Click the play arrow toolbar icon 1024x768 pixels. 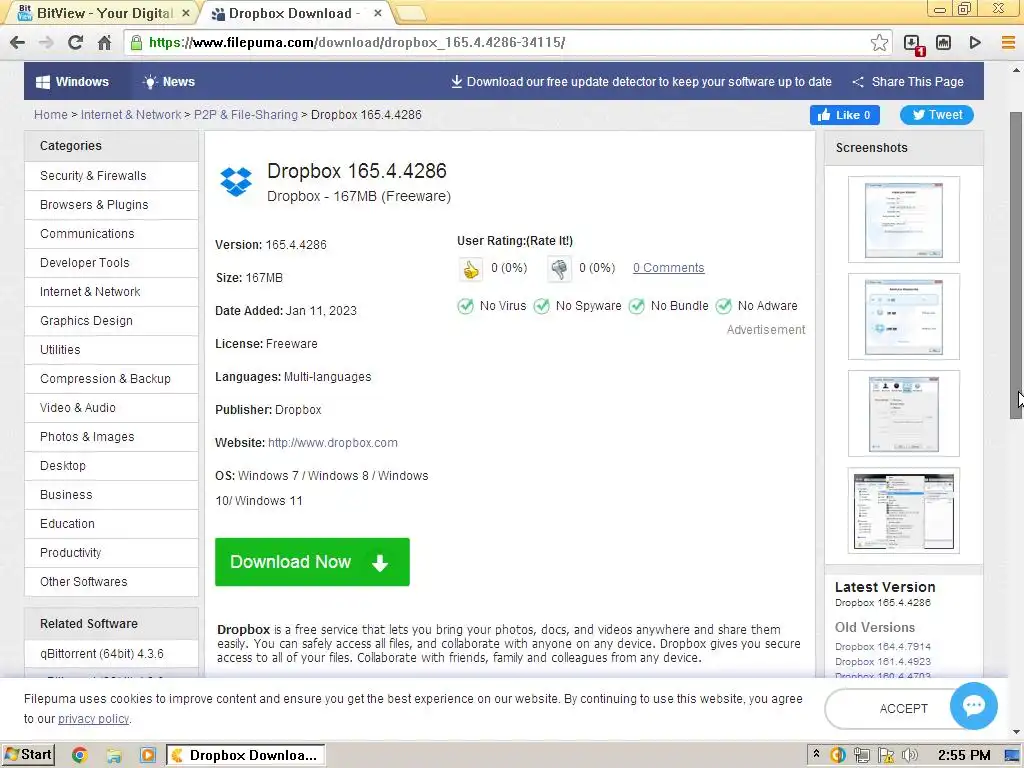[975, 42]
